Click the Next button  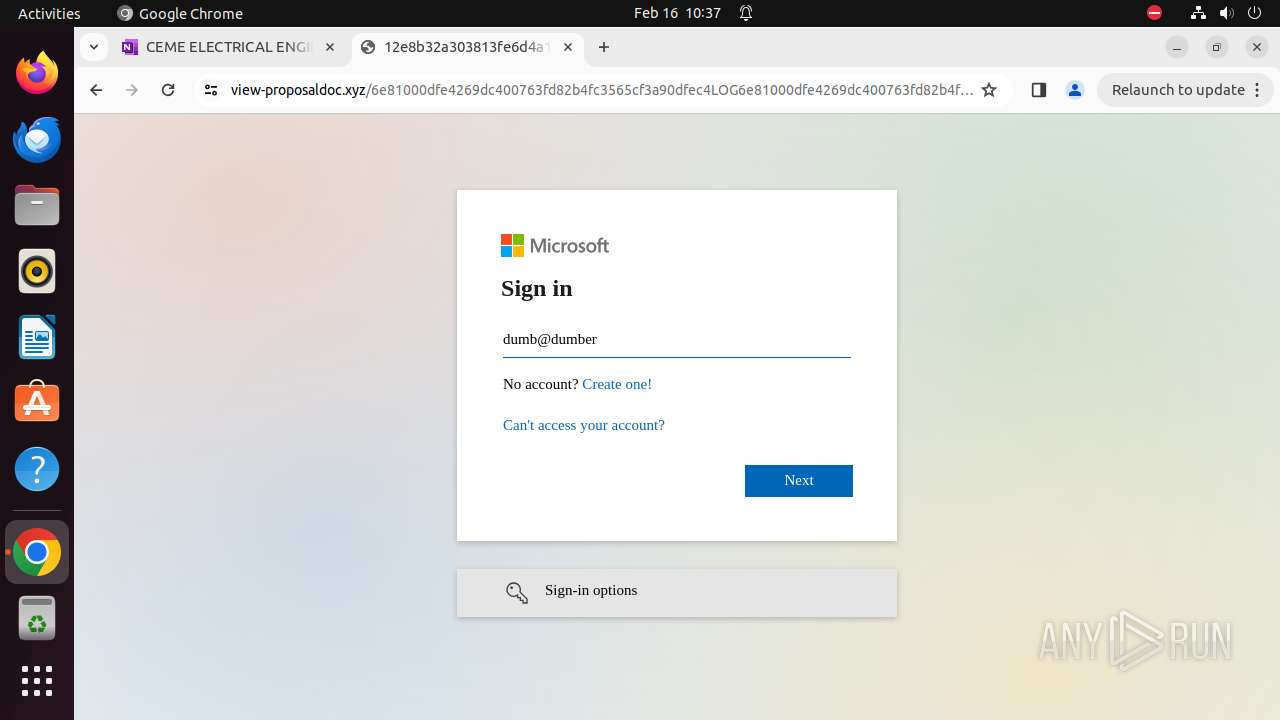[799, 481]
